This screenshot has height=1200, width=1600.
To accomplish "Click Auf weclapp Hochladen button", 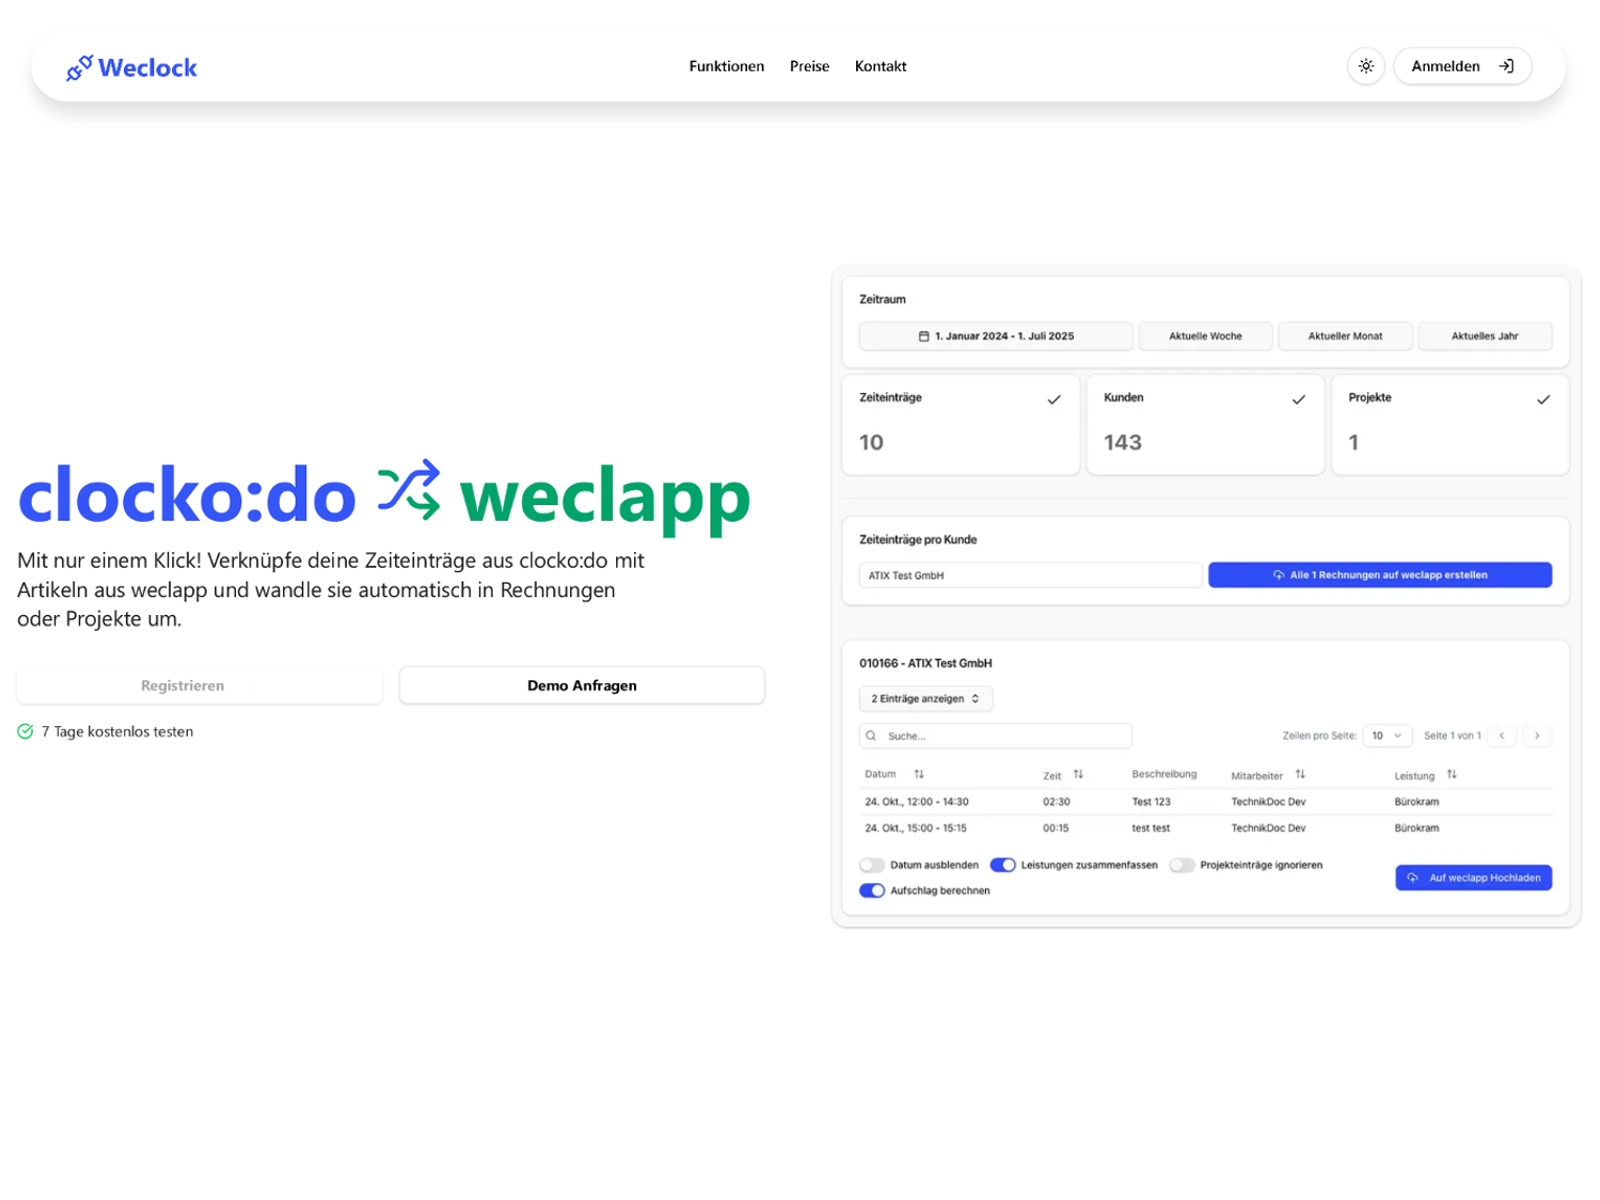I will click(1473, 878).
